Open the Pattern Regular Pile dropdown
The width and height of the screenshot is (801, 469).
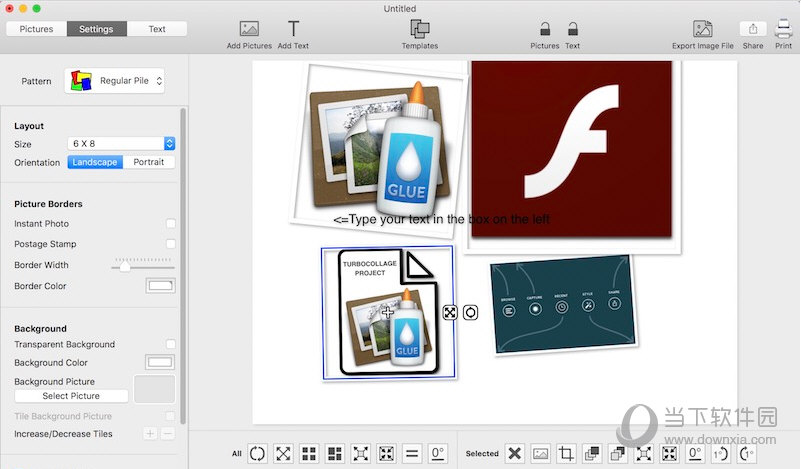[114, 81]
